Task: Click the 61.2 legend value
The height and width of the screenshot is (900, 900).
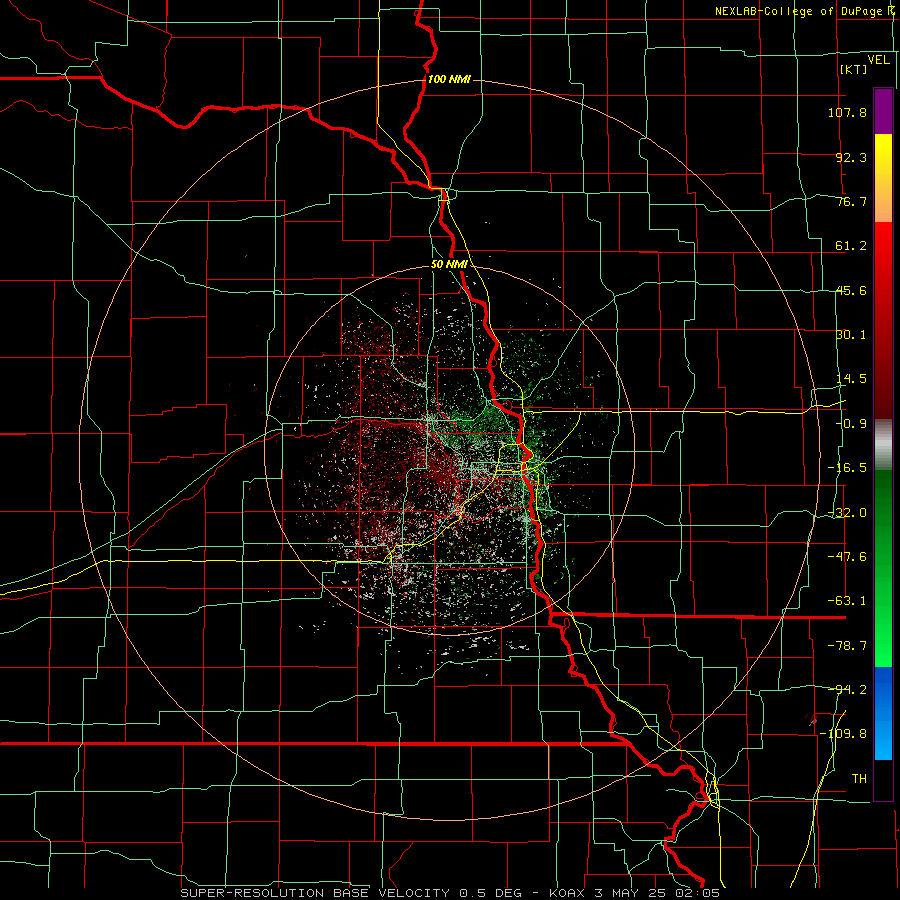Action: click(x=851, y=246)
